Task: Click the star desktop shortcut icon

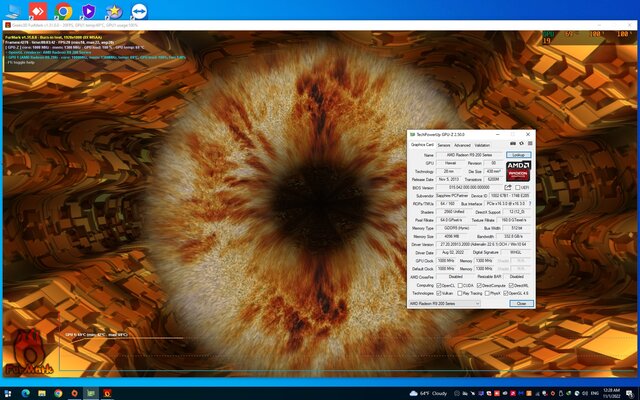Action: coord(113,12)
